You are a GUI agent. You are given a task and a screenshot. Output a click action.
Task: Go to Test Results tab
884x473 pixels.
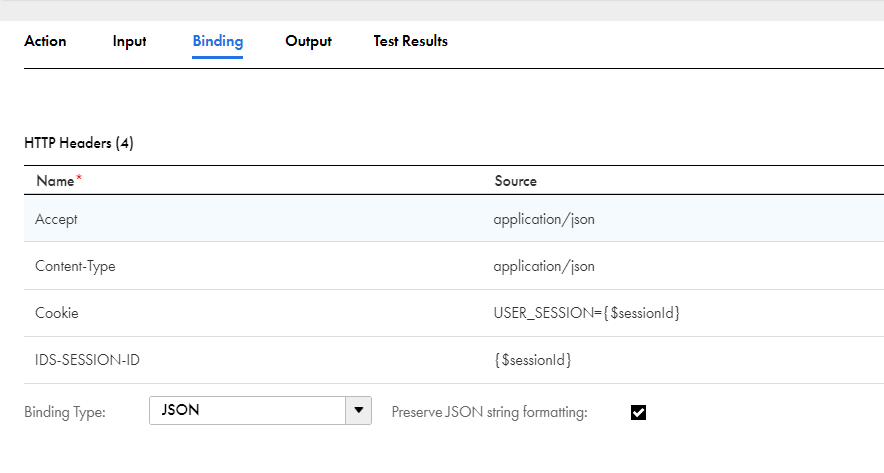point(410,41)
